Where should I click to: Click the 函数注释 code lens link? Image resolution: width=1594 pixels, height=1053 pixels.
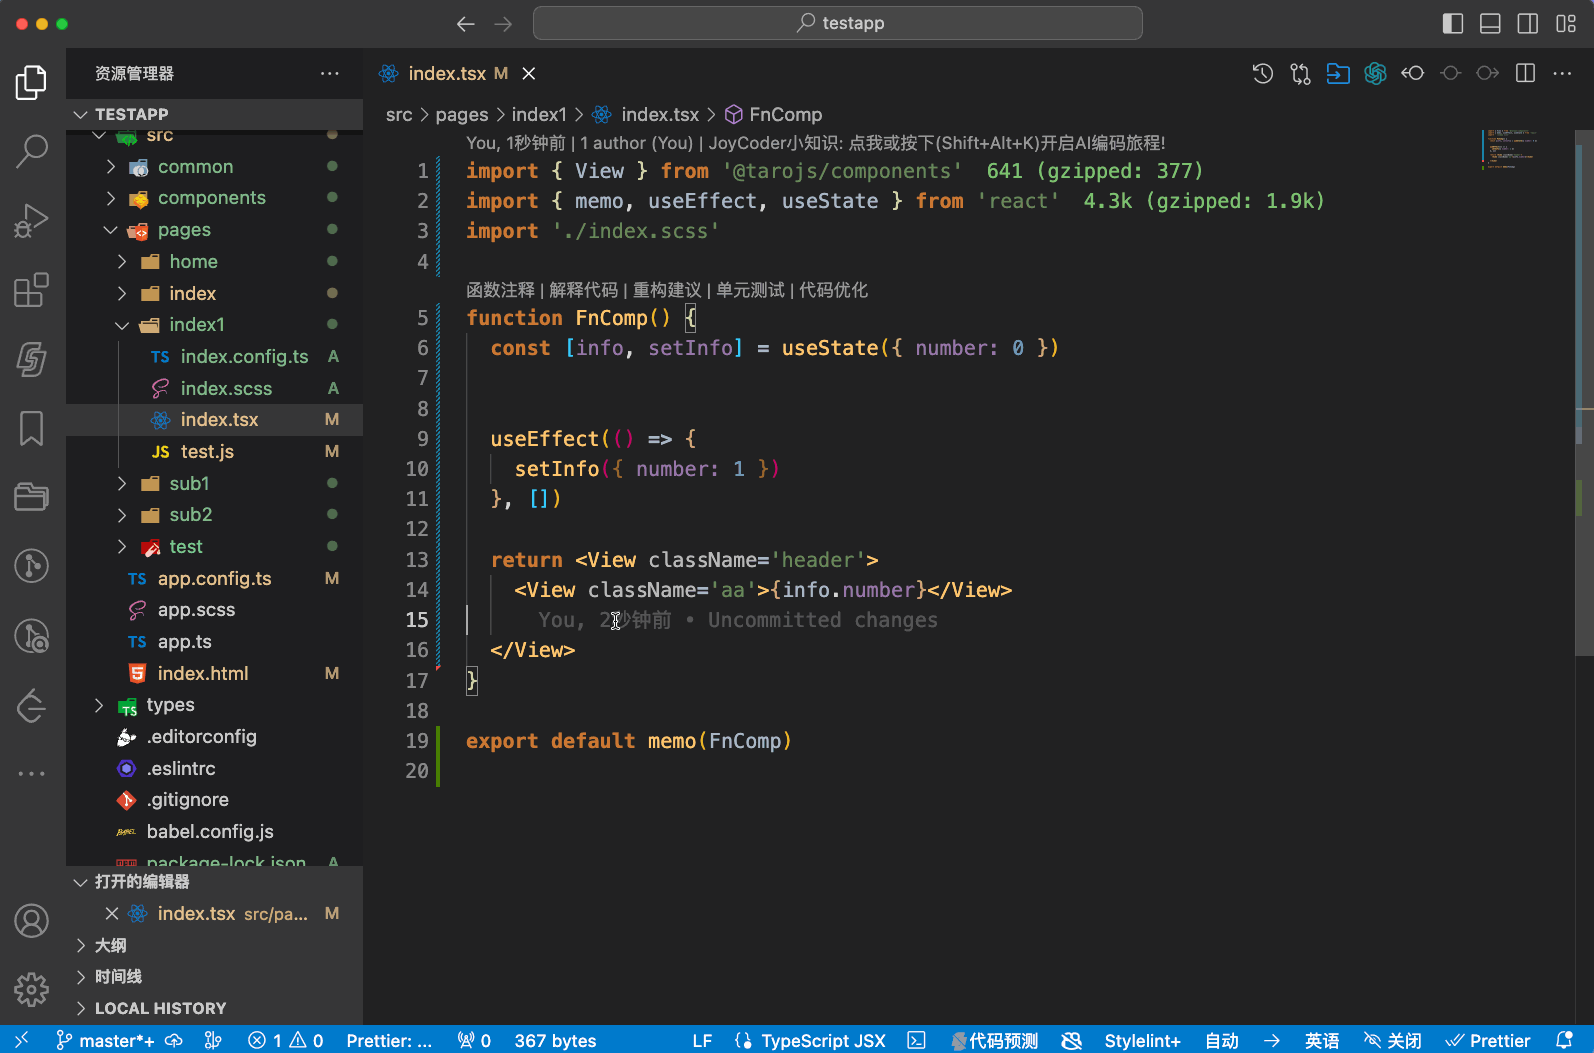(500, 290)
